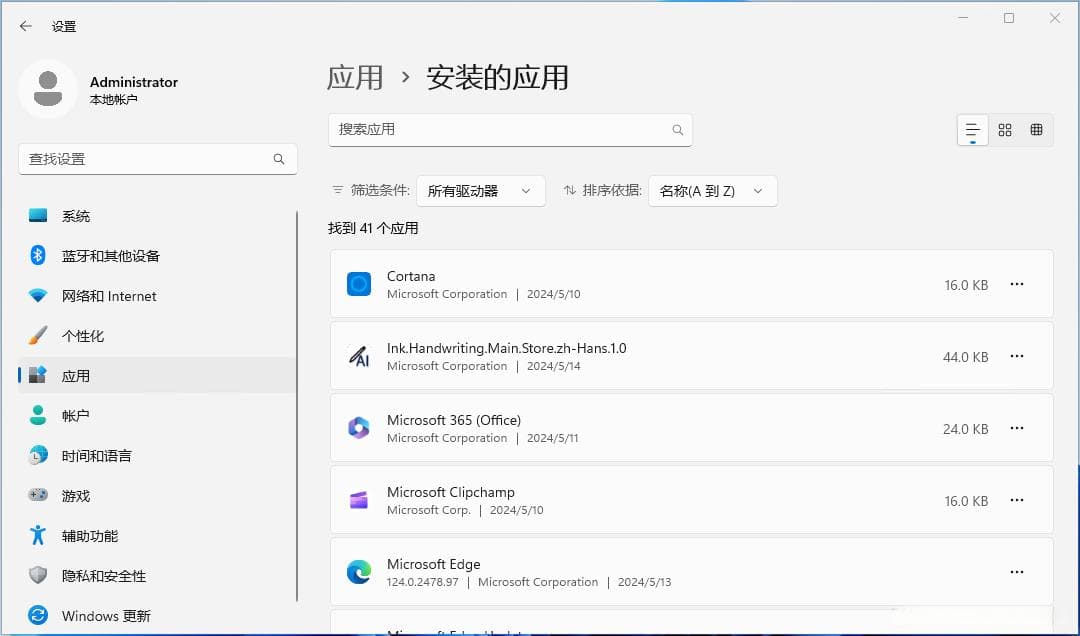Go back with the arrow icon

tap(25, 26)
